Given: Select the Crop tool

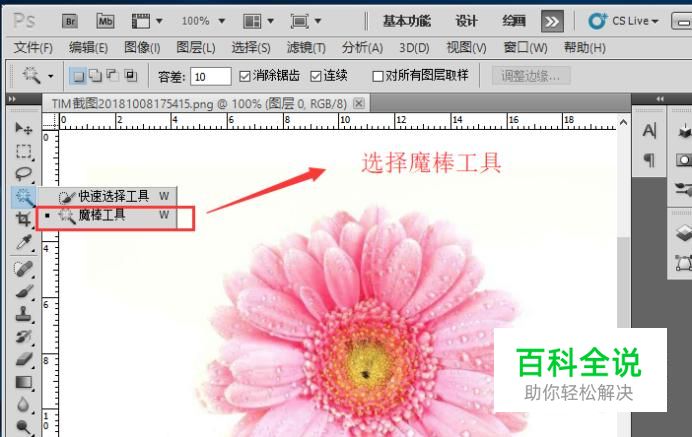Looking at the screenshot, I should click(23, 219).
